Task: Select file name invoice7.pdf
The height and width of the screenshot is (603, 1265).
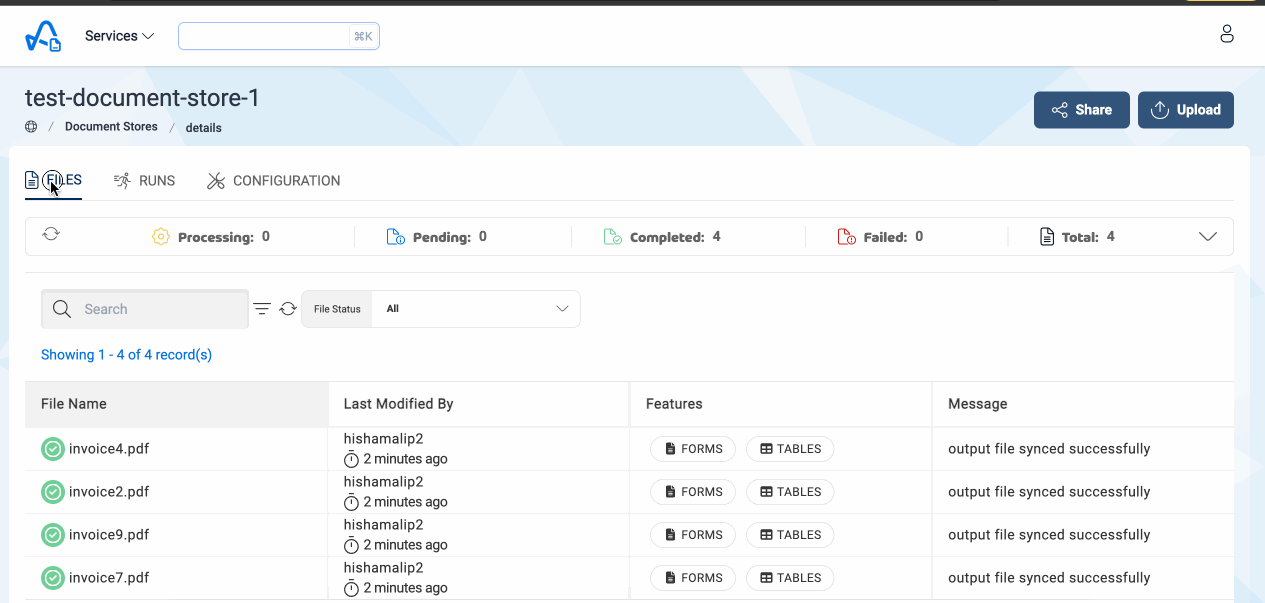Action: pyautogui.click(x=109, y=578)
